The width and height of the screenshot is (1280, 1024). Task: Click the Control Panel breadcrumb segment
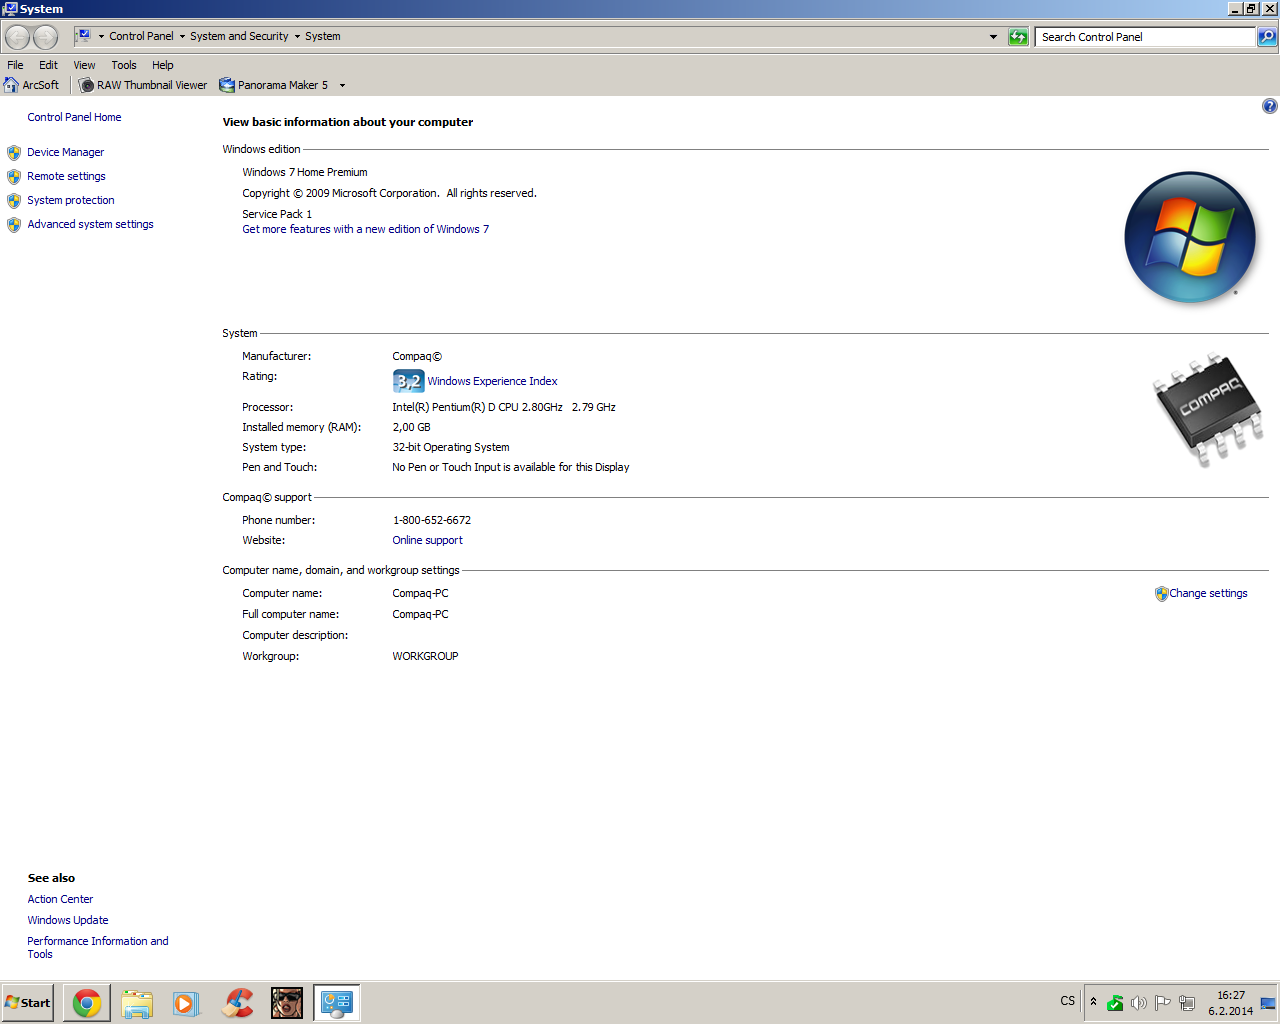(x=141, y=36)
